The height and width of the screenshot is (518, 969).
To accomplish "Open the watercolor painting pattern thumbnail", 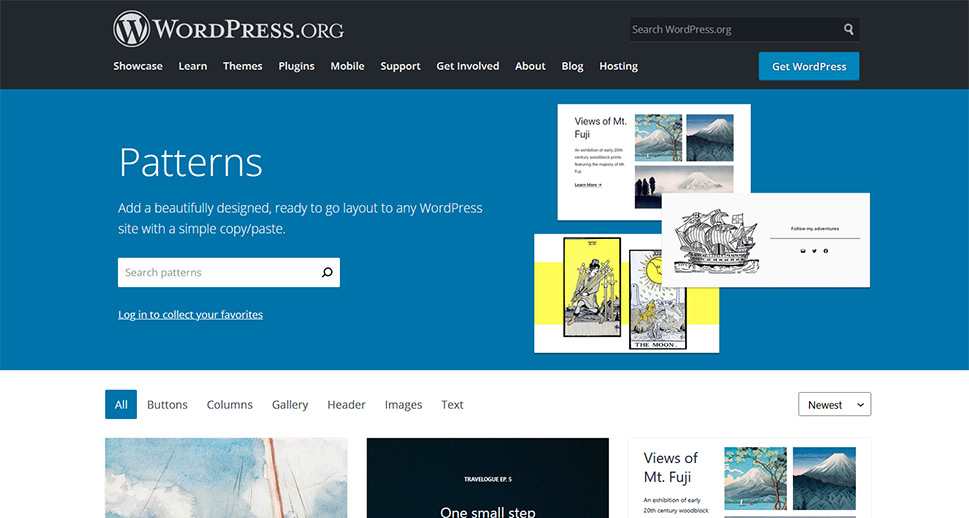I will pyautogui.click(x=226, y=478).
